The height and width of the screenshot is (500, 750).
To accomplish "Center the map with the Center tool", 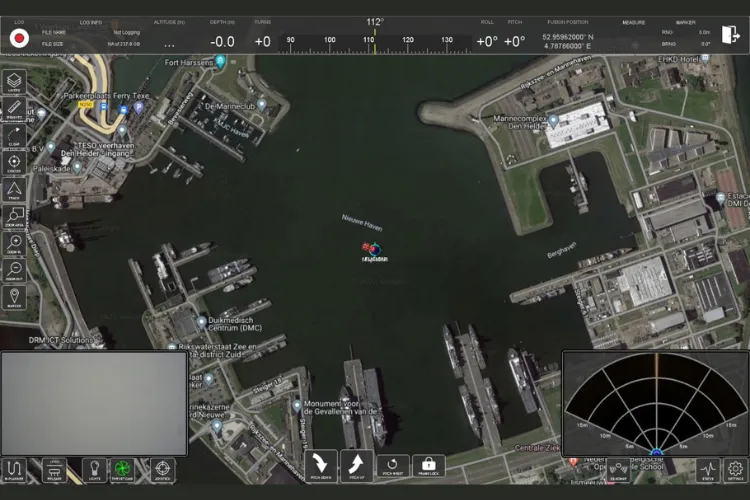I will click(x=14, y=163).
